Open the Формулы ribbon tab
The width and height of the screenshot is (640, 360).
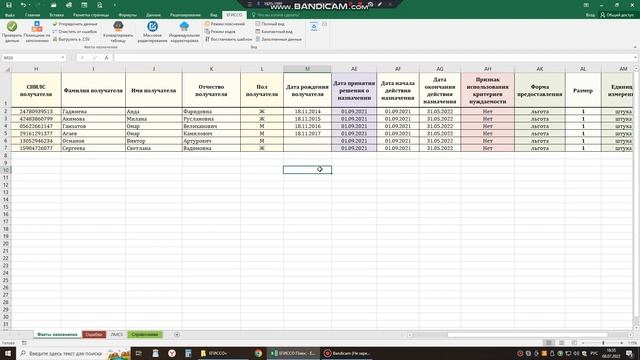coord(127,15)
